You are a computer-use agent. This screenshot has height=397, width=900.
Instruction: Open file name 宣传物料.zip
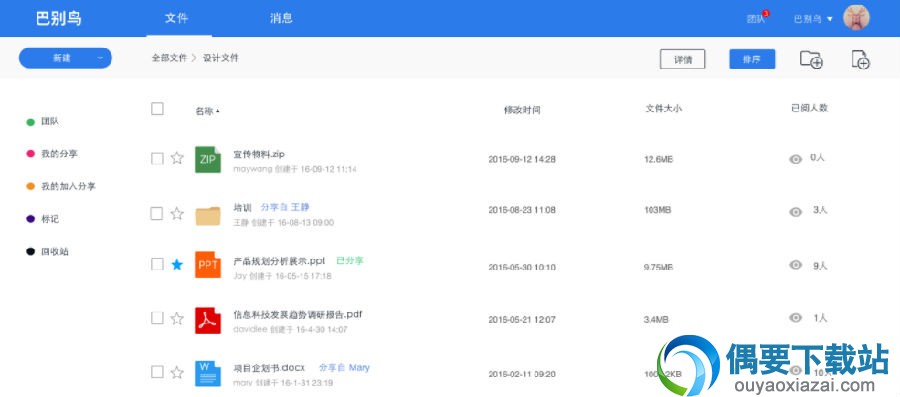click(x=259, y=154)
